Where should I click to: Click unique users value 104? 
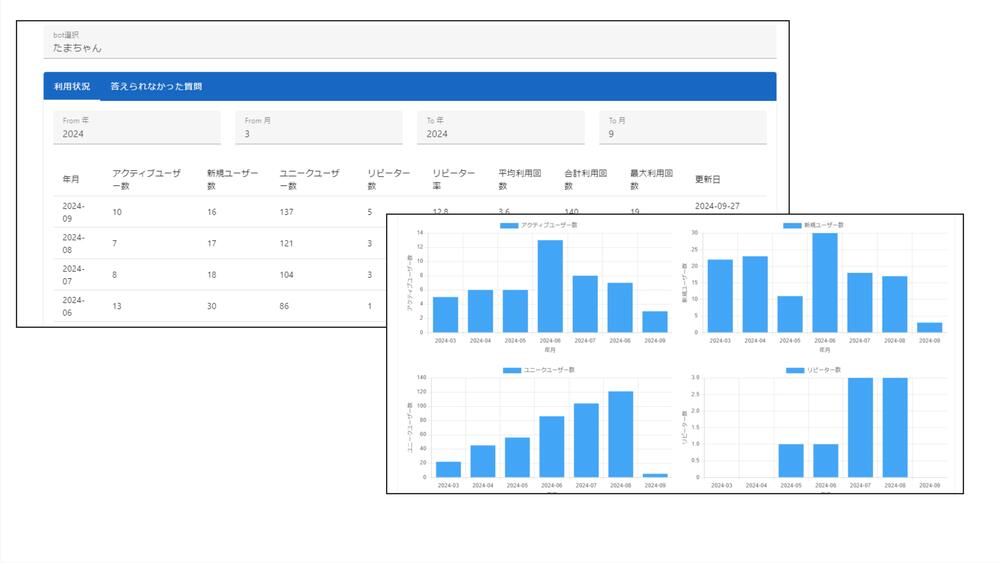click(286, 275)
